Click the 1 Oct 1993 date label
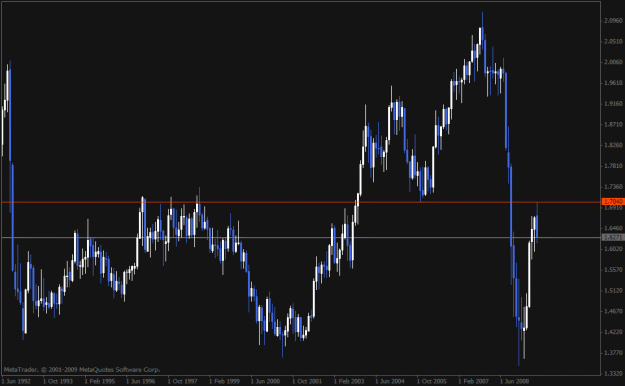 click(x=58, y=381)
